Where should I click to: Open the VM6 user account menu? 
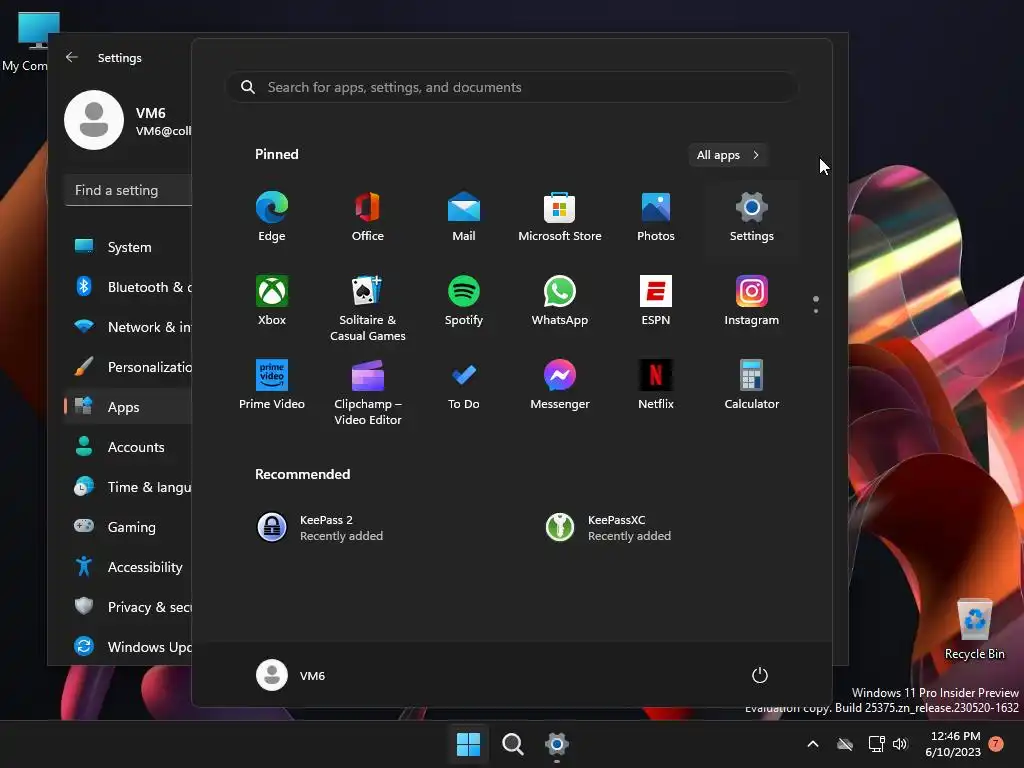291,675
